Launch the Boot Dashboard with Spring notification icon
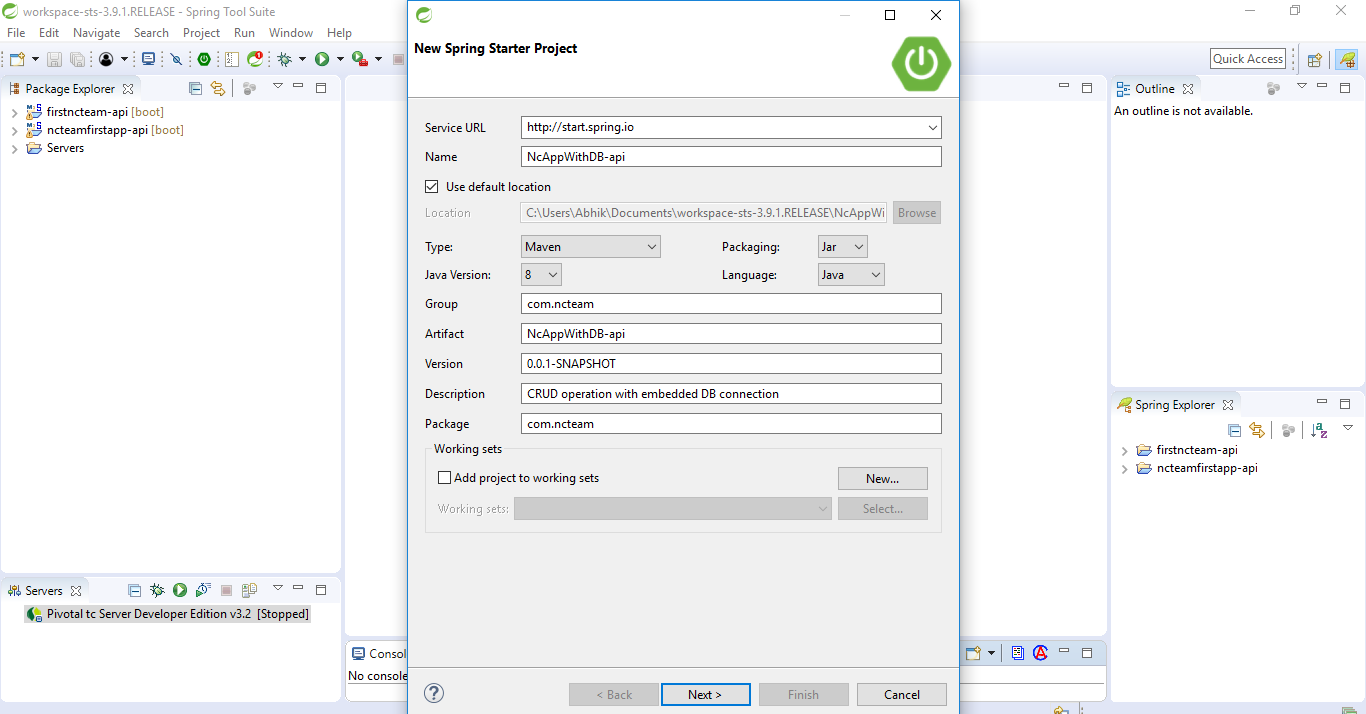The image size is (1366, 714). (x=254, y=58)
